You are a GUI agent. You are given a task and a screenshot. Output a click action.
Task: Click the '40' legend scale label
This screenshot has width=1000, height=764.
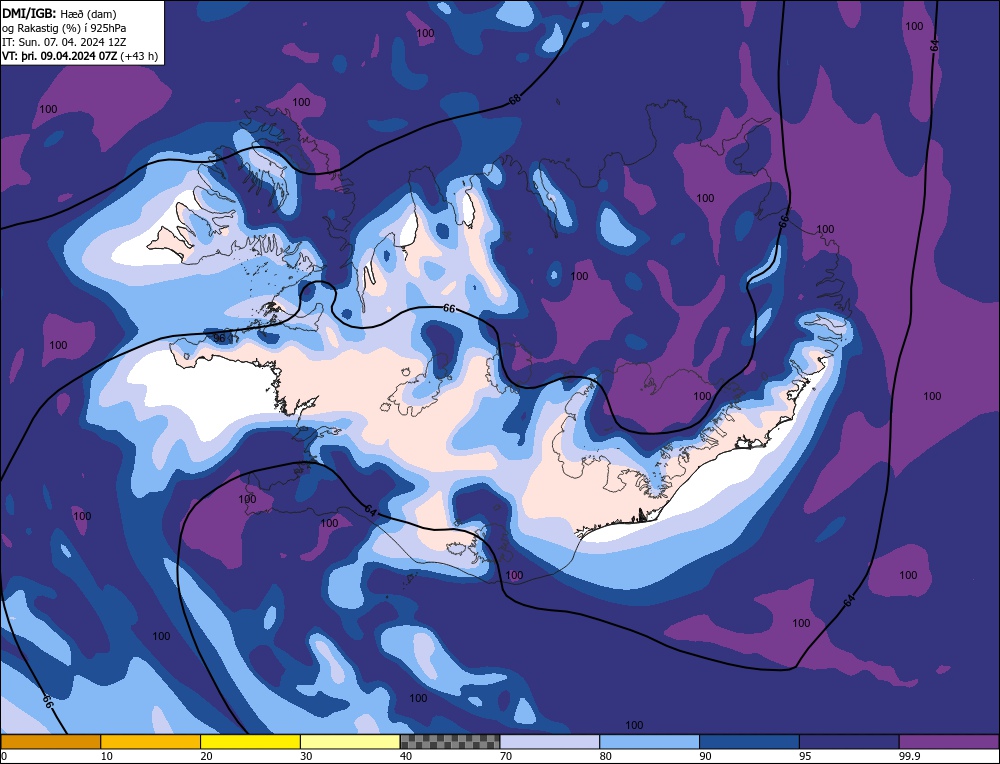click(x=406, y=756)
